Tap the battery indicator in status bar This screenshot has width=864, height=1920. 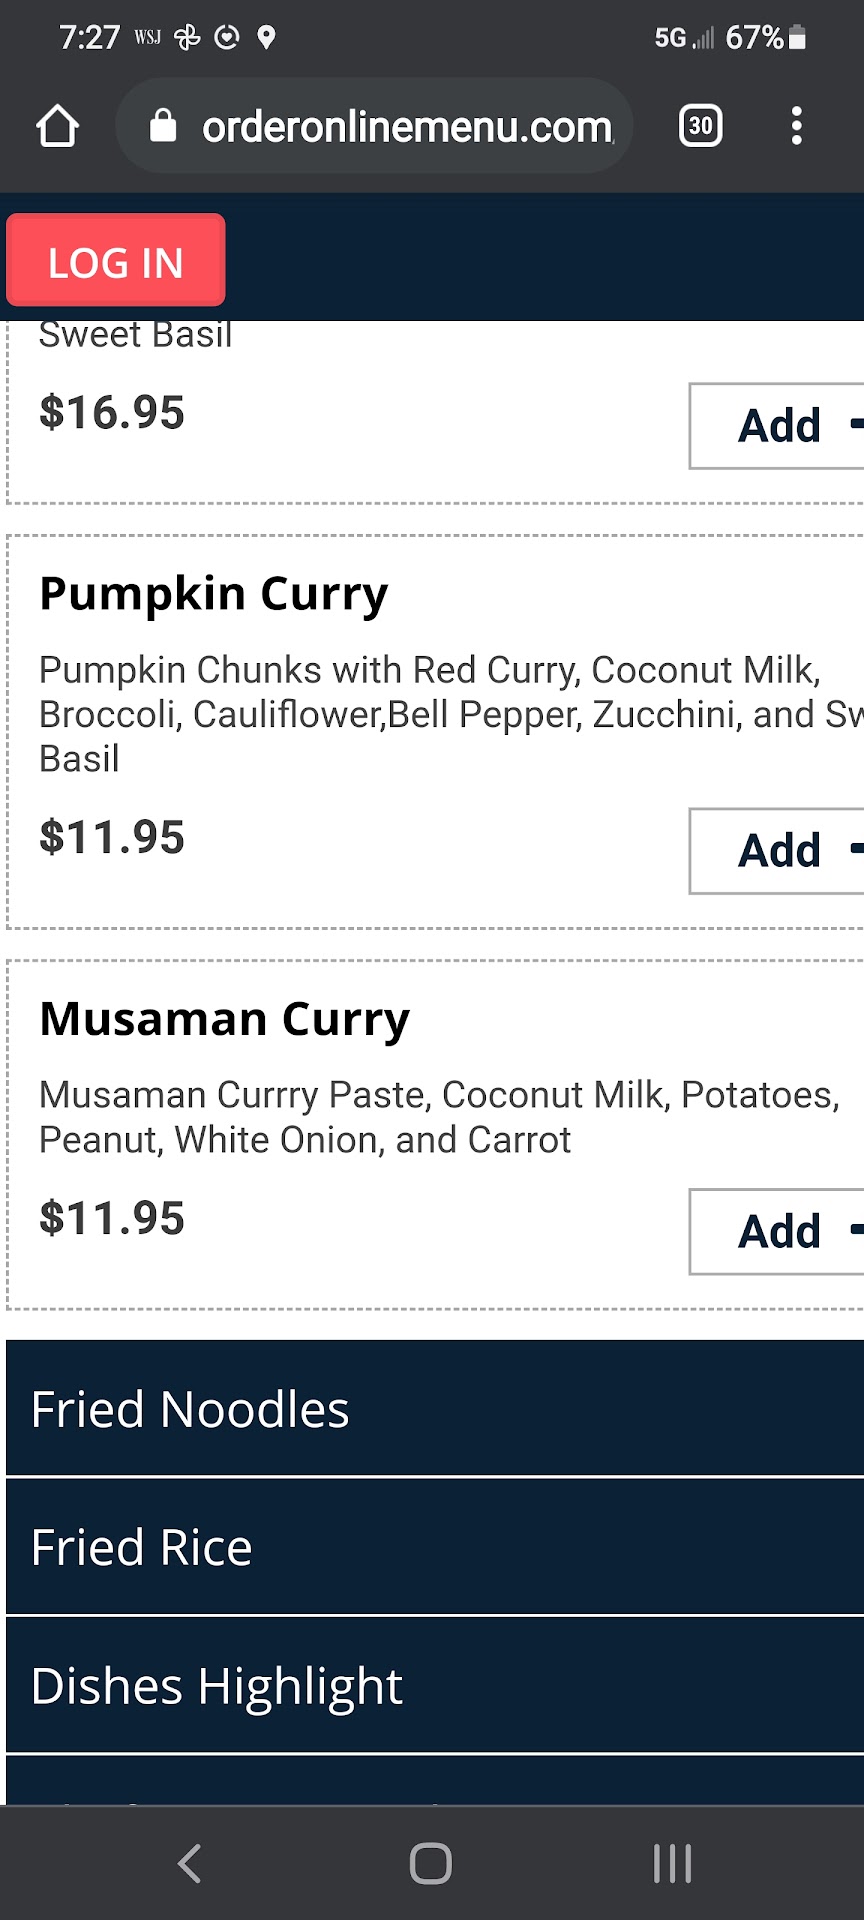[x=797, y=38]
